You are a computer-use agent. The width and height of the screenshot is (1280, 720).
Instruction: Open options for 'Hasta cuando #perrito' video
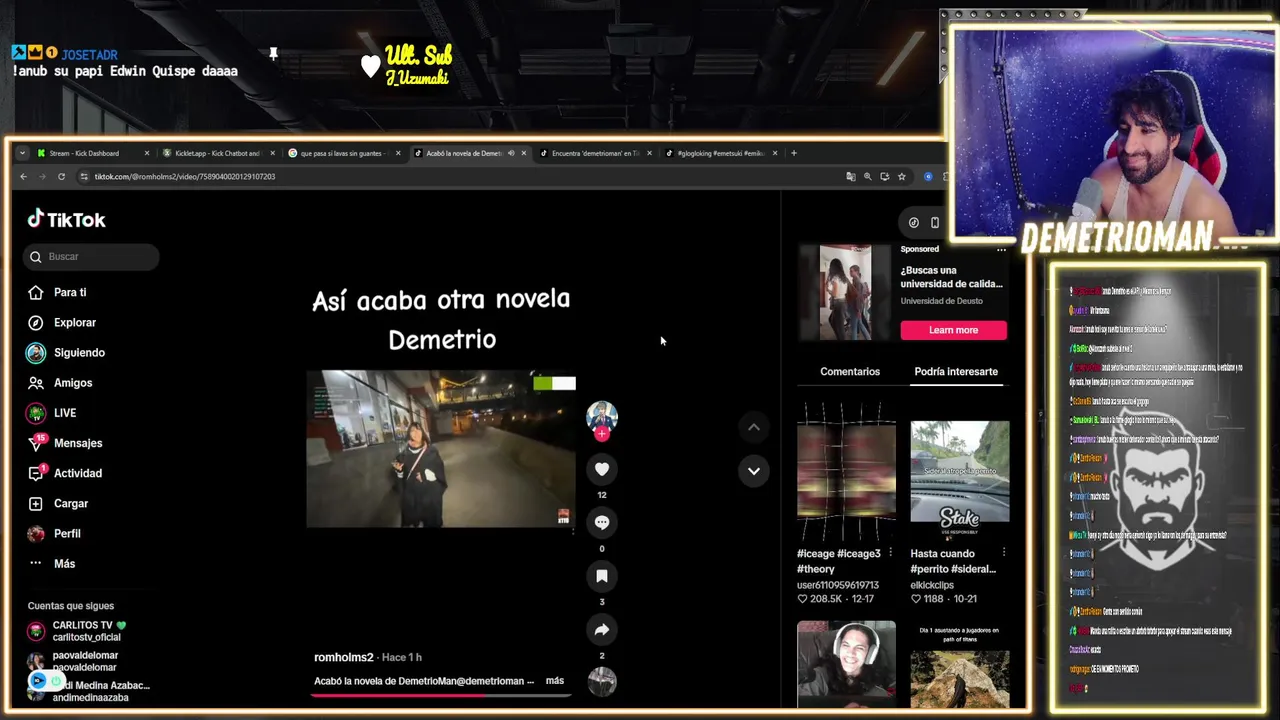tap(1003, 553)
